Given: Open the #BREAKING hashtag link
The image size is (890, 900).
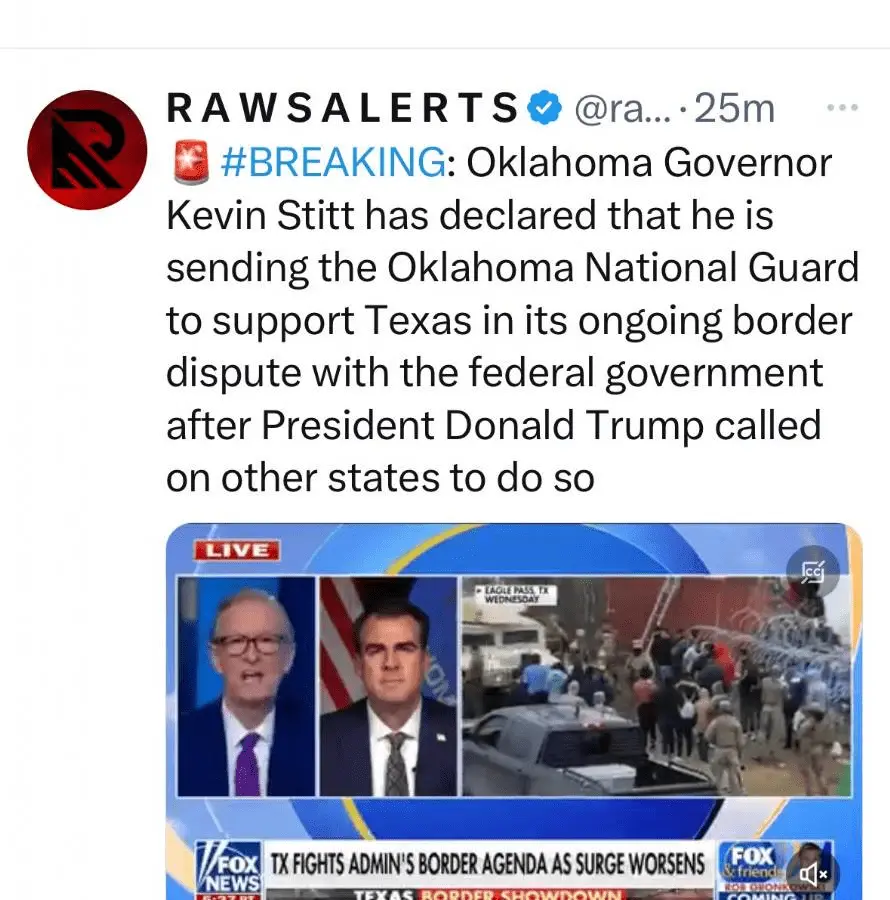Looking at the screenshot, I should click(333, 162).
